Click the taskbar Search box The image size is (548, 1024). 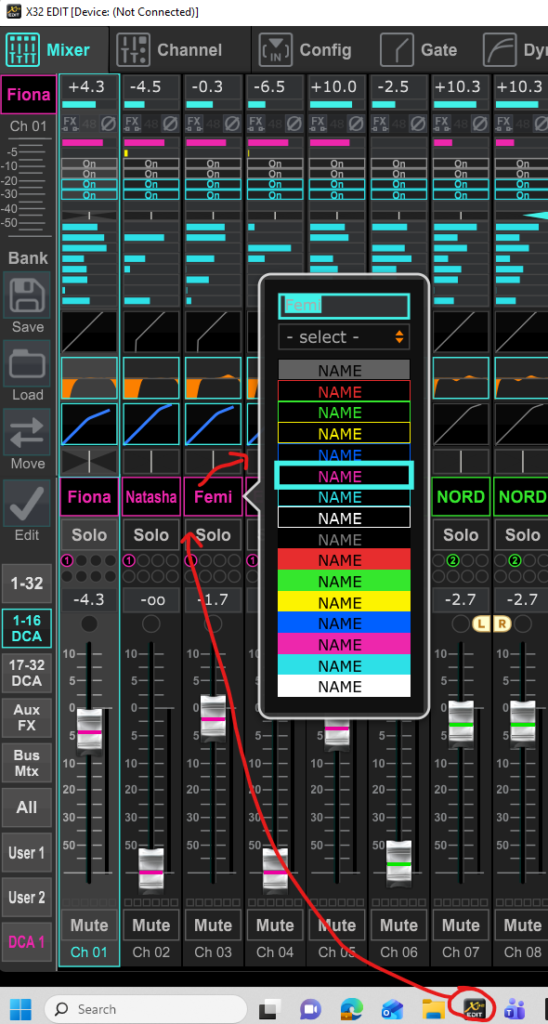coord(146,1009)
